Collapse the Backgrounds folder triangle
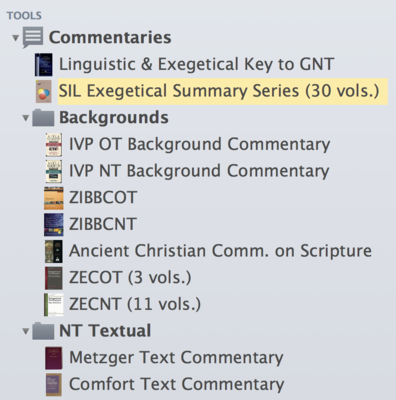396x400 pixels. [25, 118]
